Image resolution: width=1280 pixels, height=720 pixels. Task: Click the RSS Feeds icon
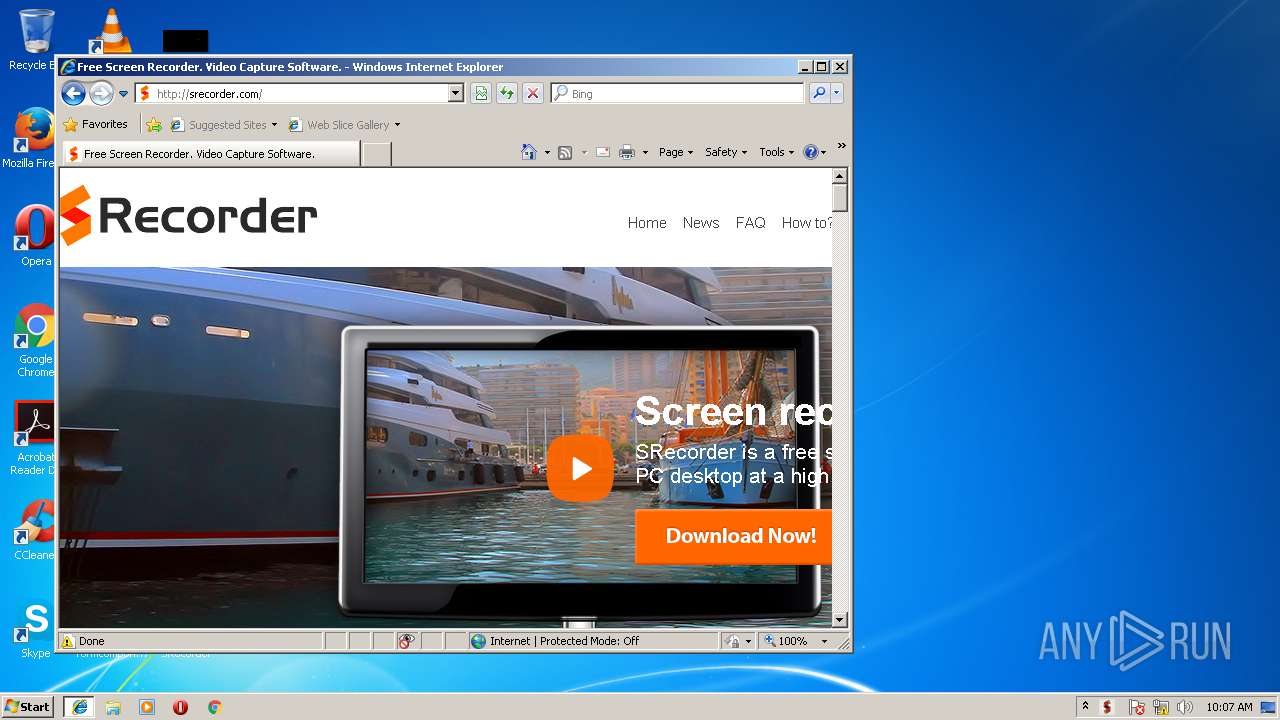(x=565, y=152)
